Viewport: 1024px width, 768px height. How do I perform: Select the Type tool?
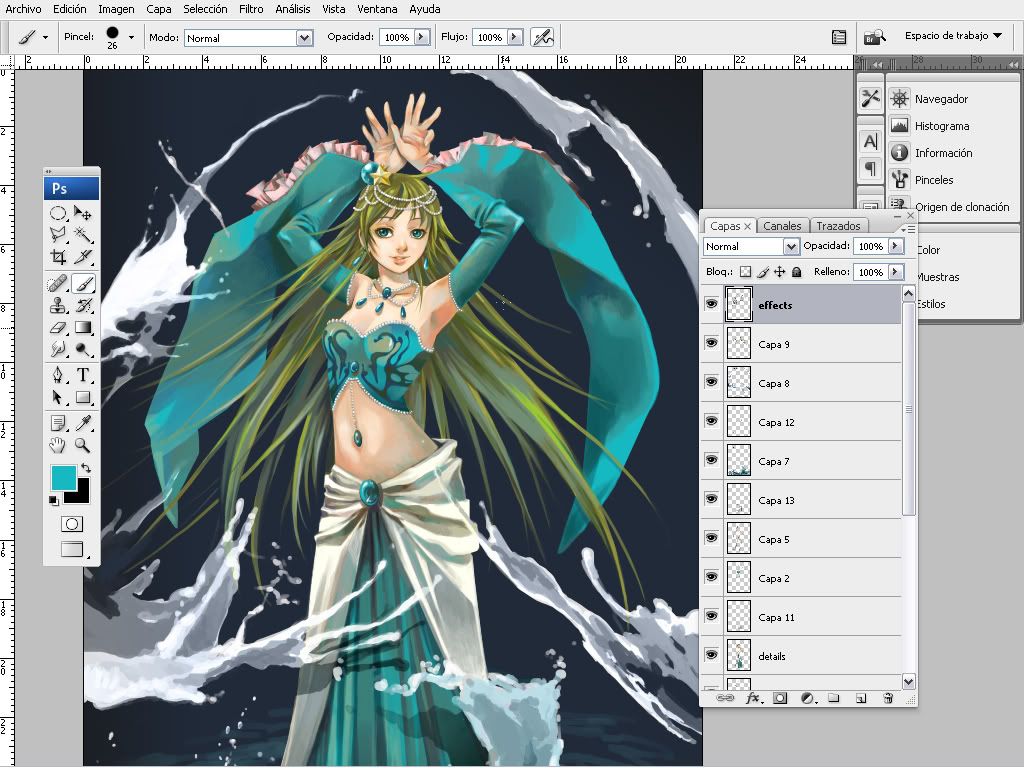(x=83, y=375)
